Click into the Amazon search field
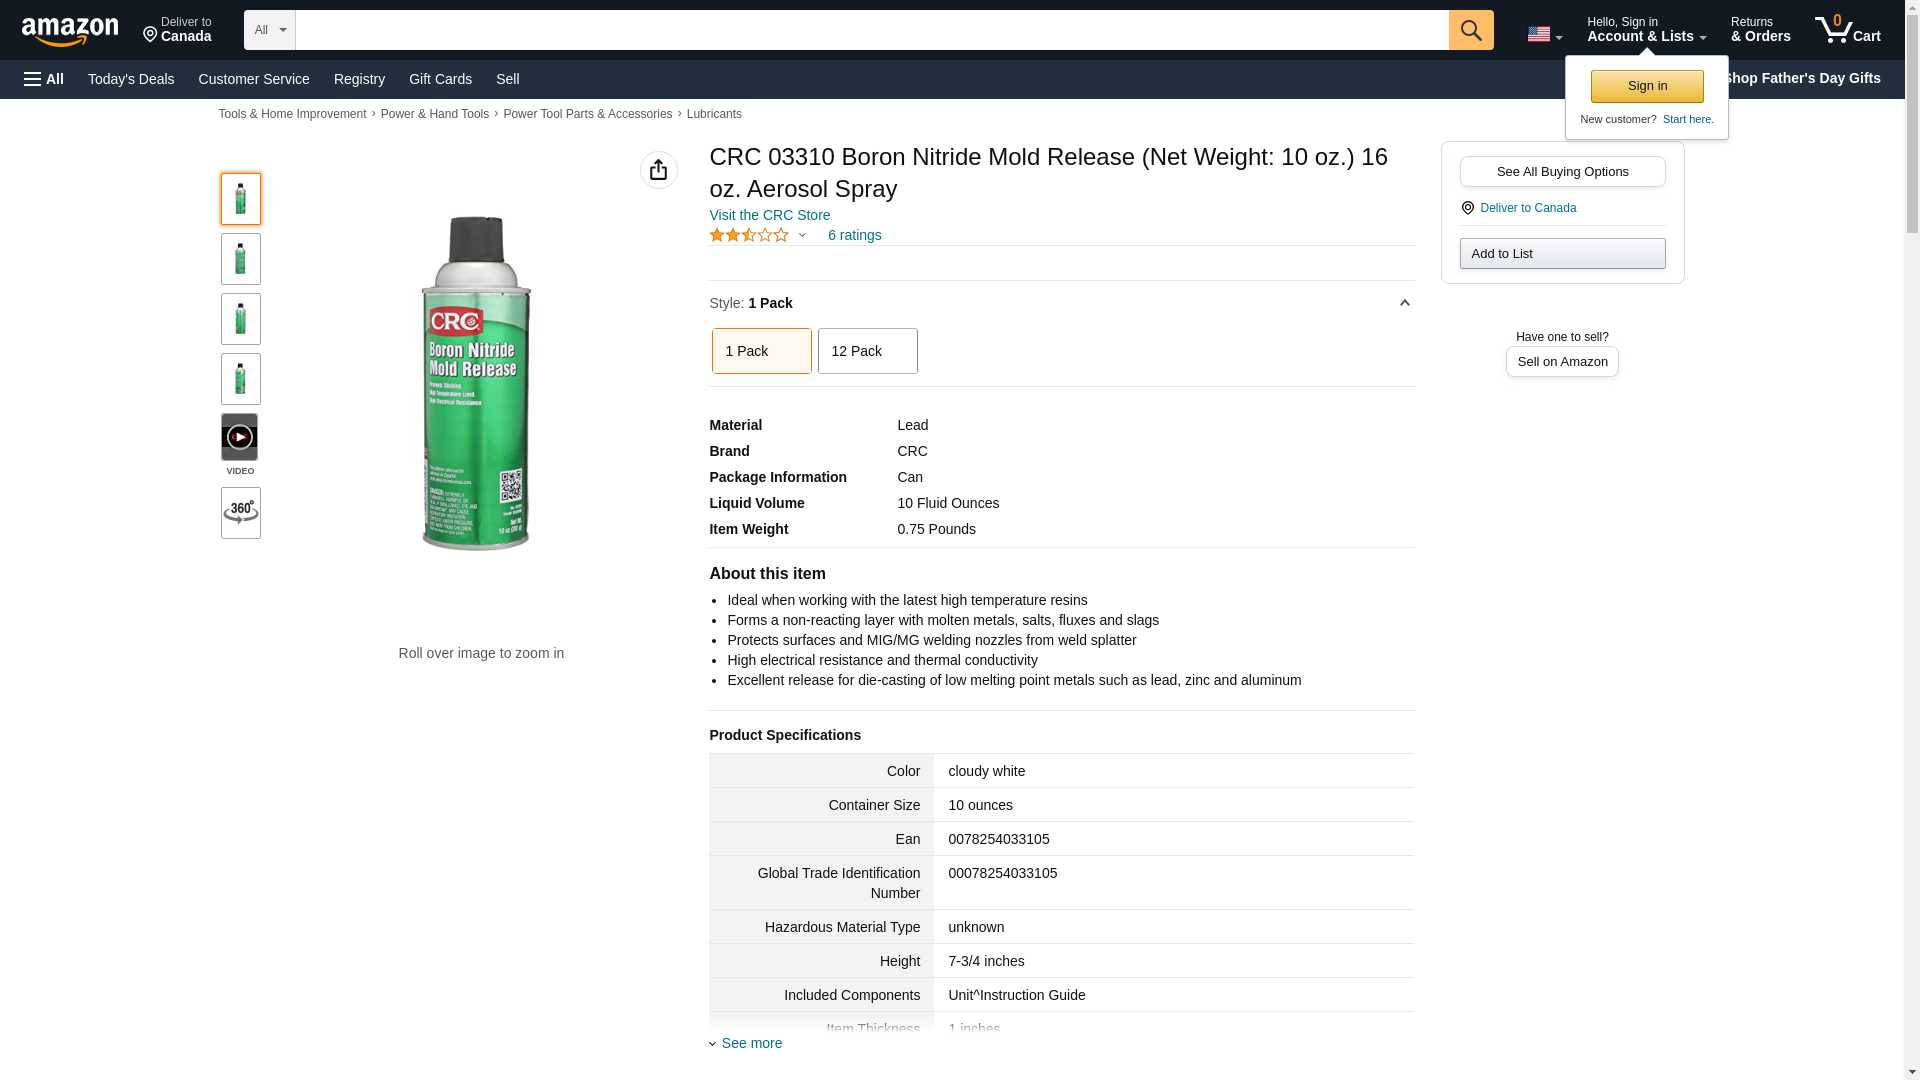Viewport: 1920px width, 1080px height. tap(871, 30)
